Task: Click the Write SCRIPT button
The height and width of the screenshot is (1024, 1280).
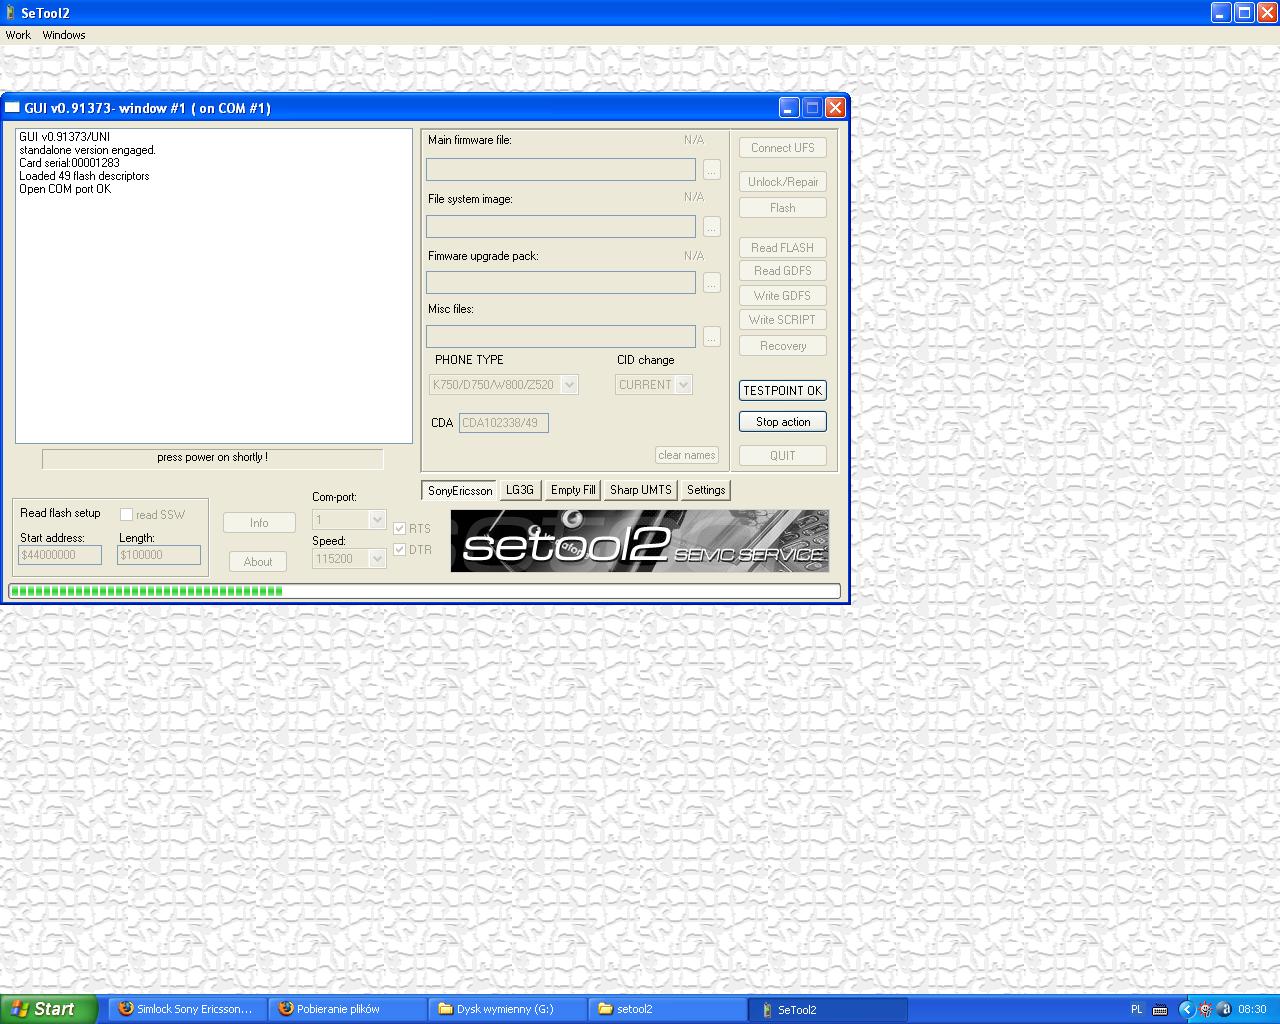Action: (783, 320)
